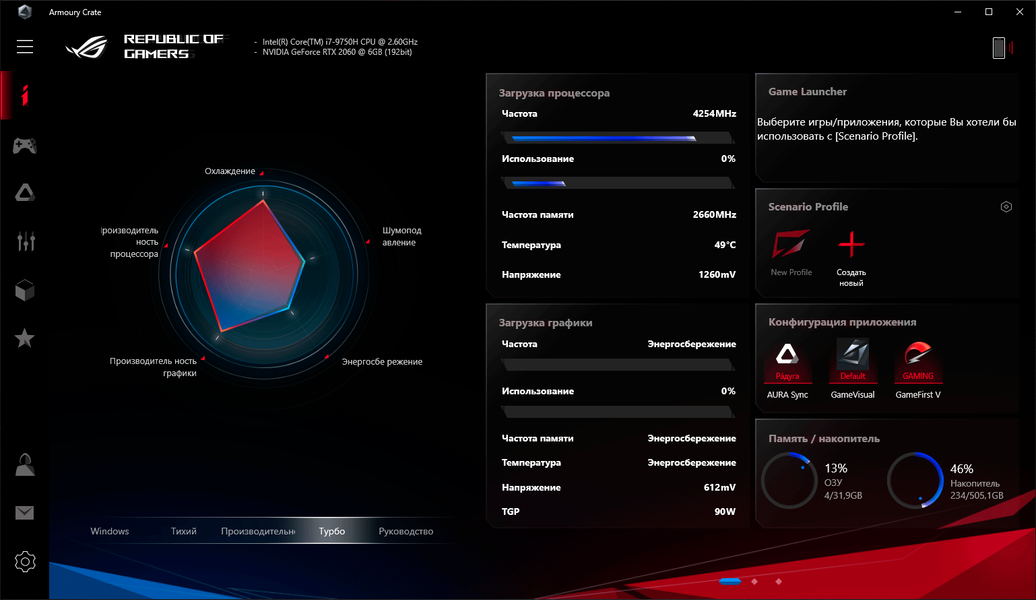Select the Турбо operating mode
The height and width of the screenshot is (600, 1036).
(332, 531)
